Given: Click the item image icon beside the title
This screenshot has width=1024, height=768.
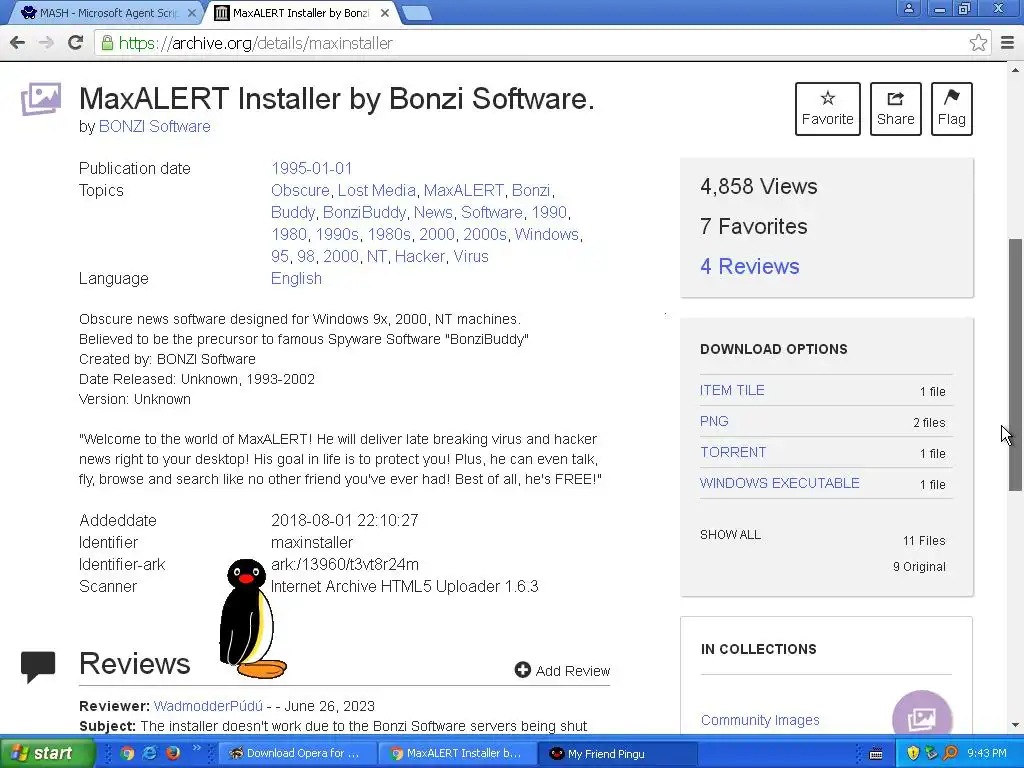Looking at the screenshot, I should point(40,99).
